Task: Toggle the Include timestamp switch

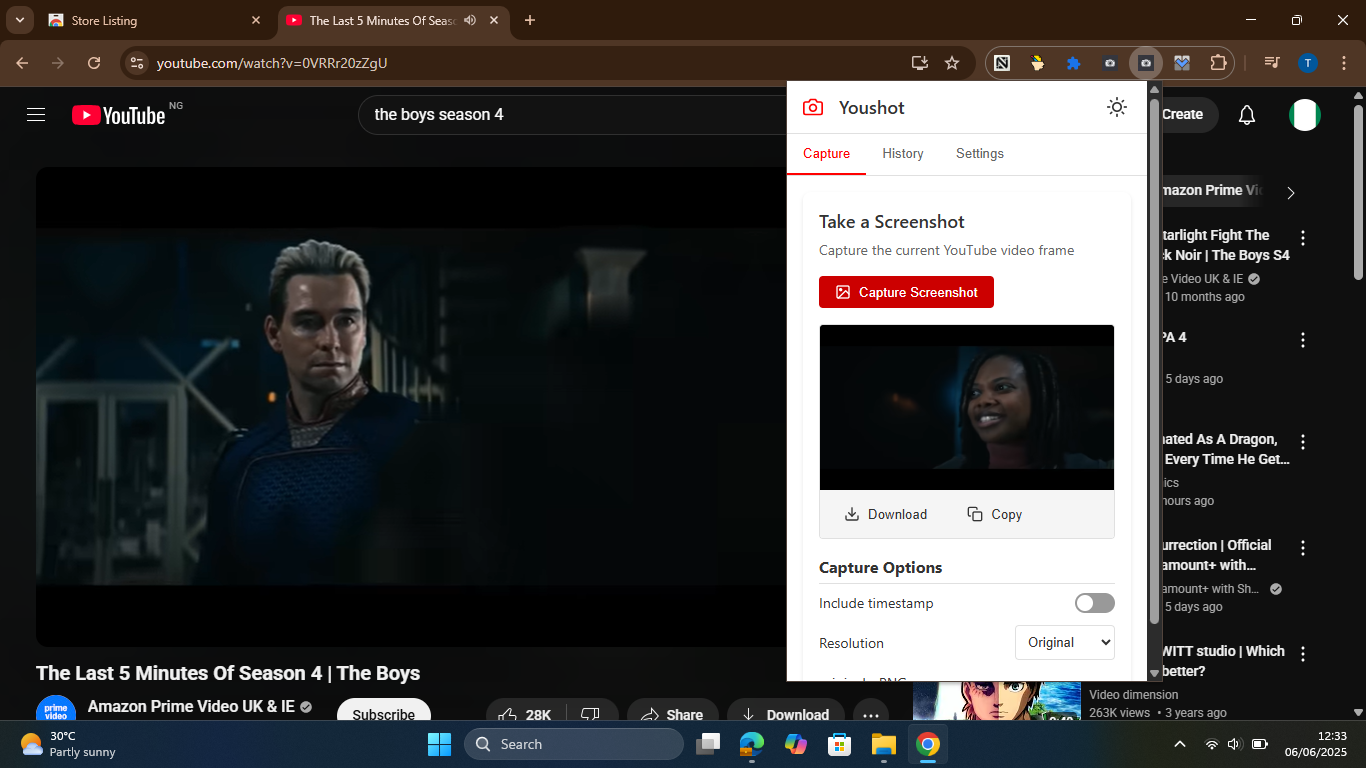Action: [x=1094, y=603]
